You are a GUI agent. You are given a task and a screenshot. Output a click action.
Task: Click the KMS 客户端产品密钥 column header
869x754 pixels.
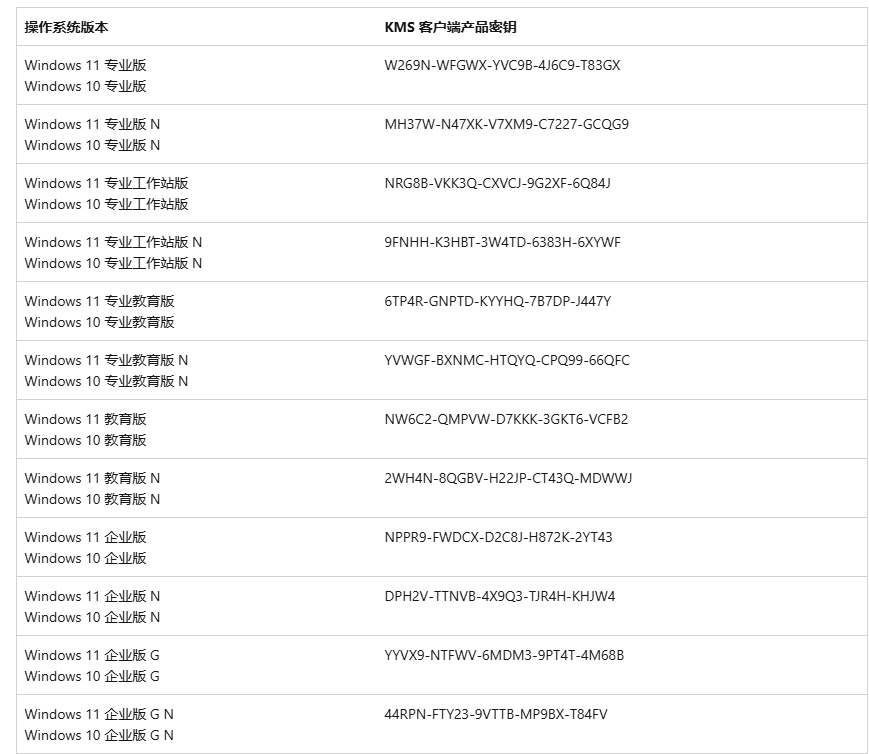pyautogui.click(x=450, y=27)
